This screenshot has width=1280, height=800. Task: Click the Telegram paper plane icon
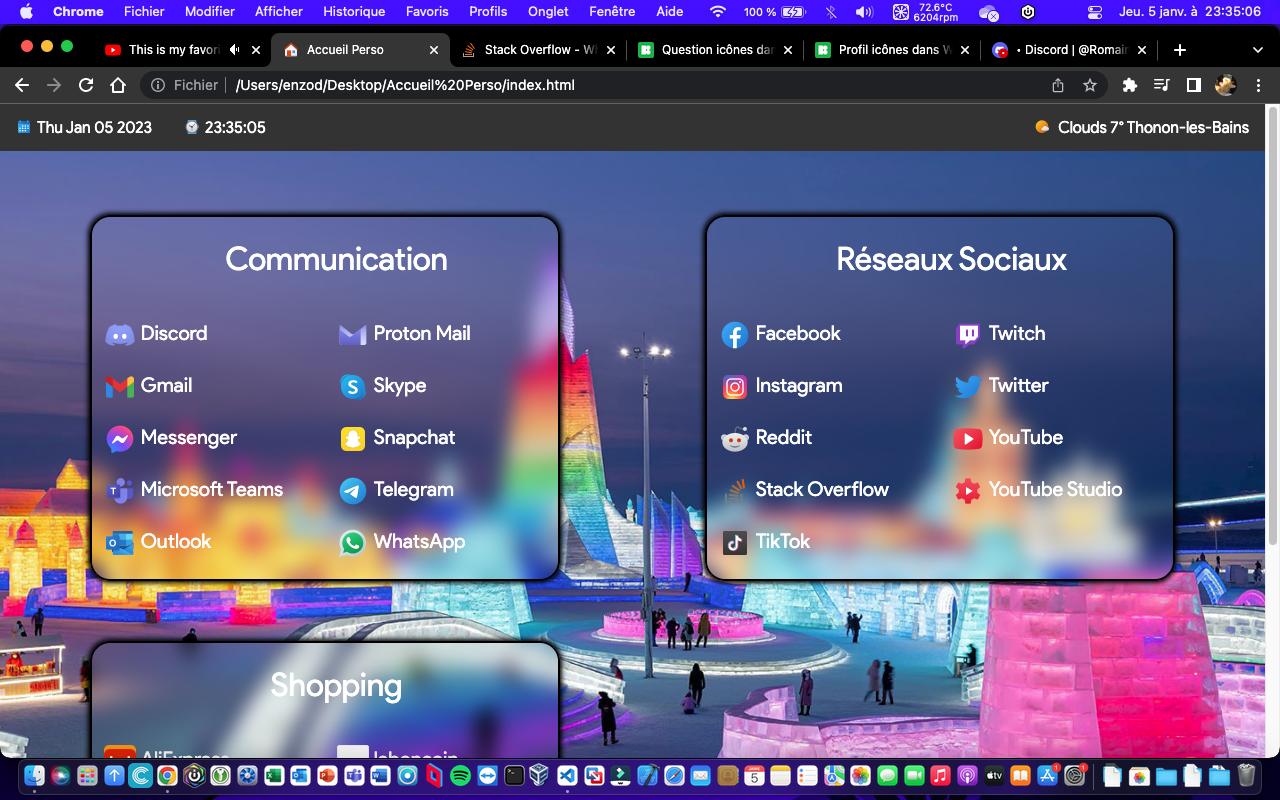[x=353, y=490]
